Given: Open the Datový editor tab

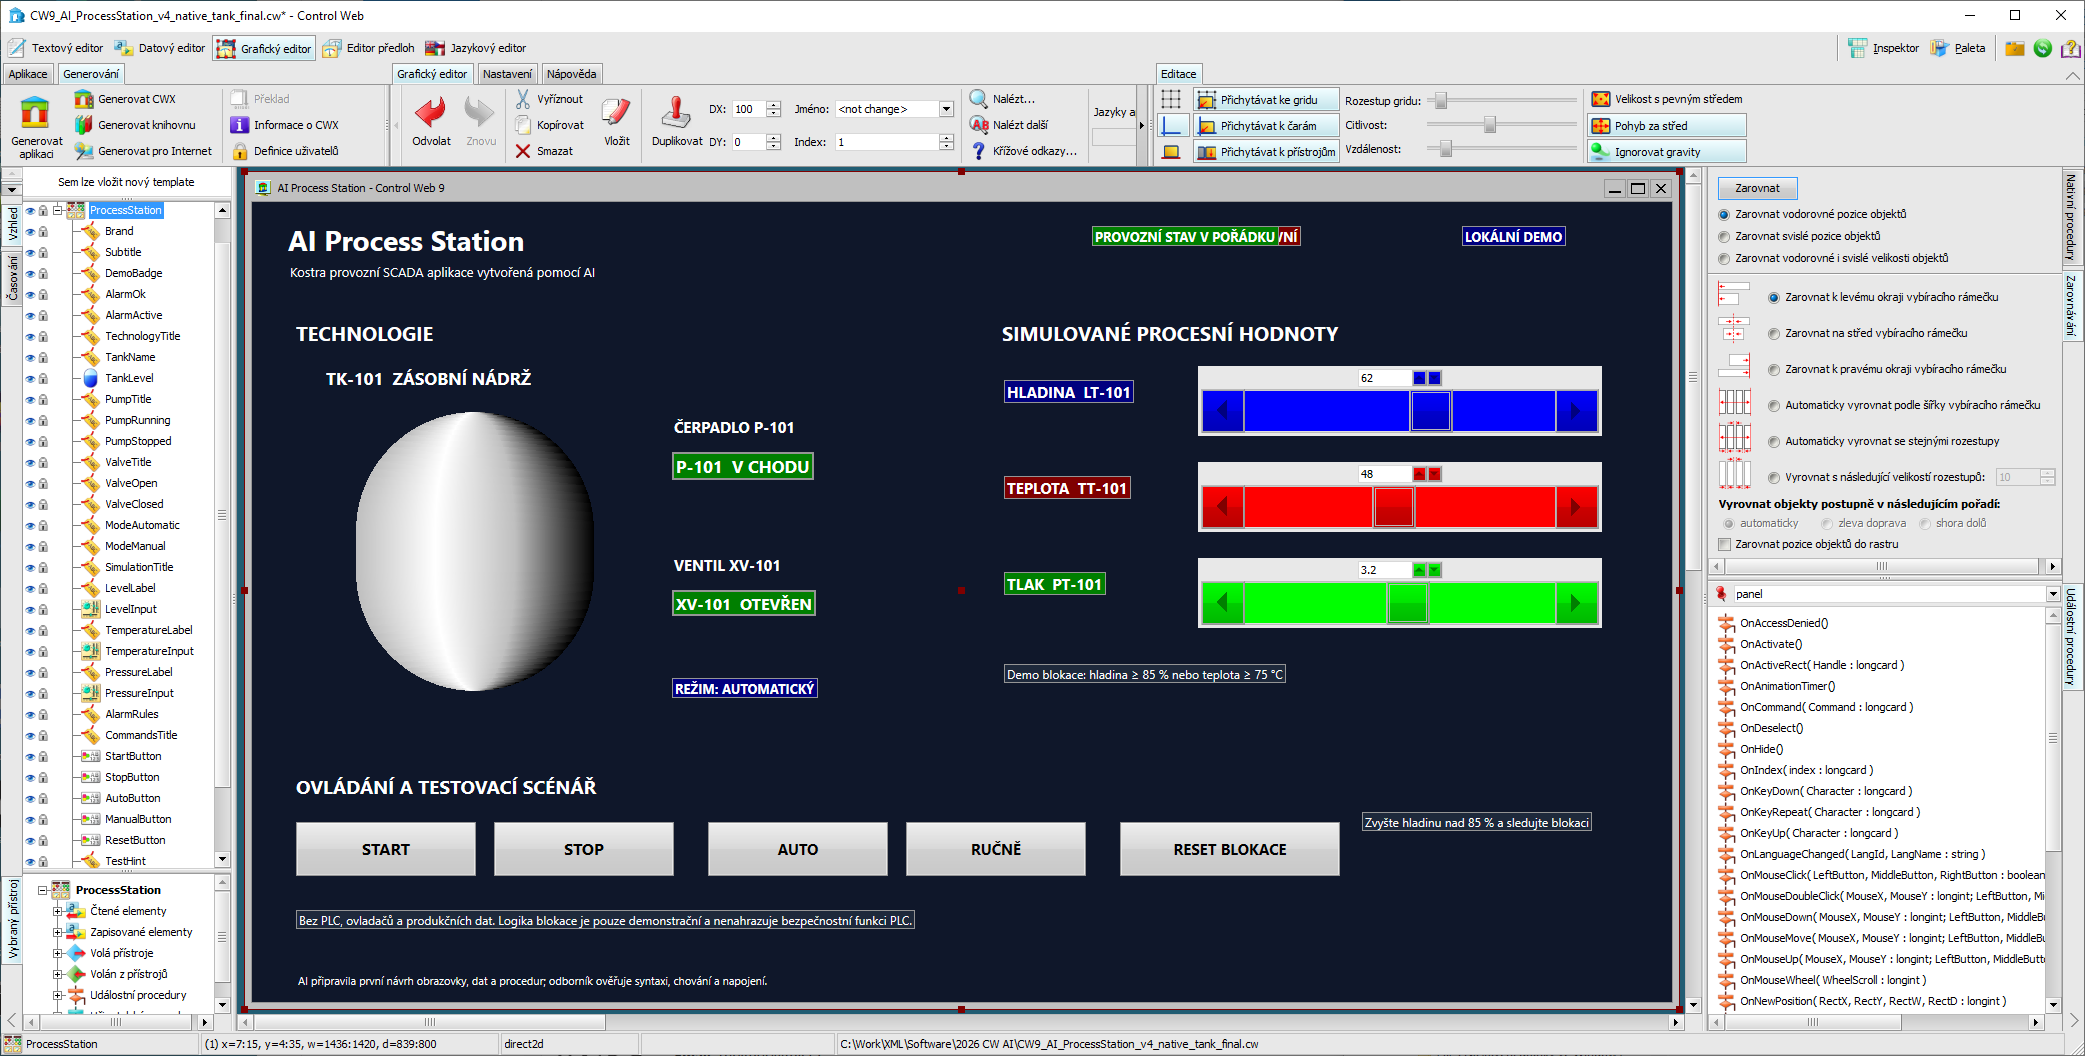Looking at the screenshot, I should coord(160,48).
